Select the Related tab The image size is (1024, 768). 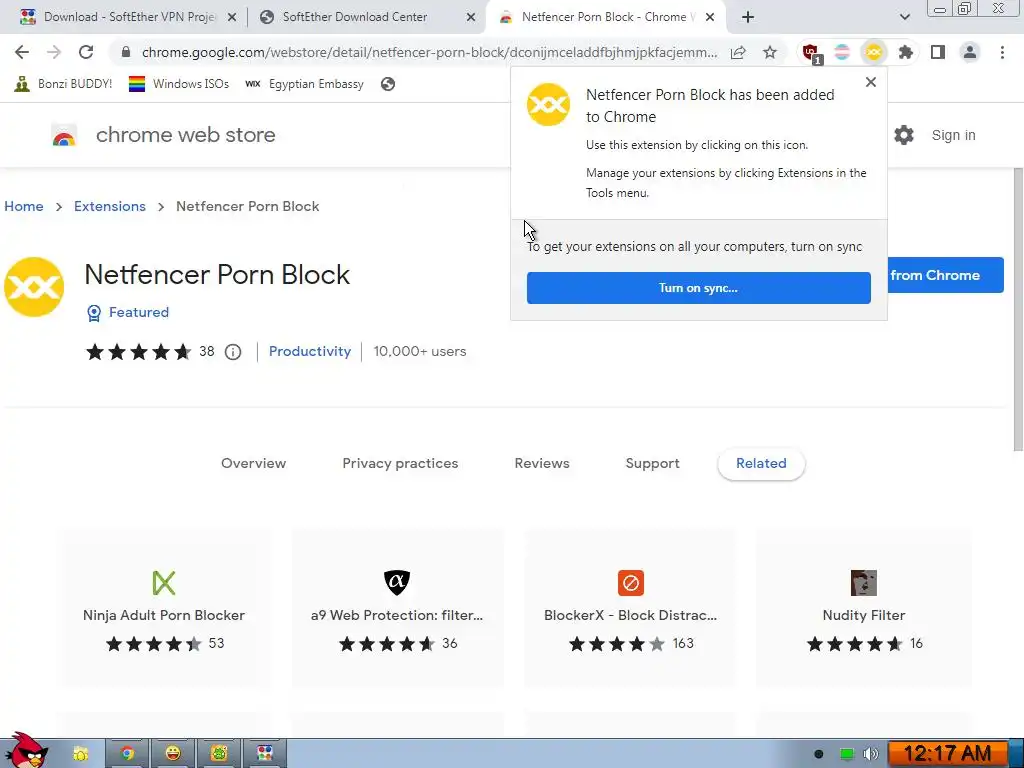[x=761, y=464]
